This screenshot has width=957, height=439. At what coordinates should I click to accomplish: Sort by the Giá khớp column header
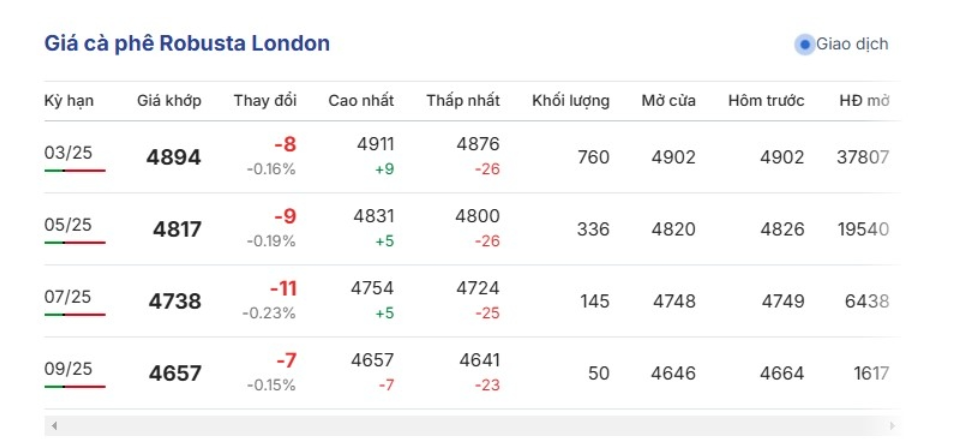169,101
